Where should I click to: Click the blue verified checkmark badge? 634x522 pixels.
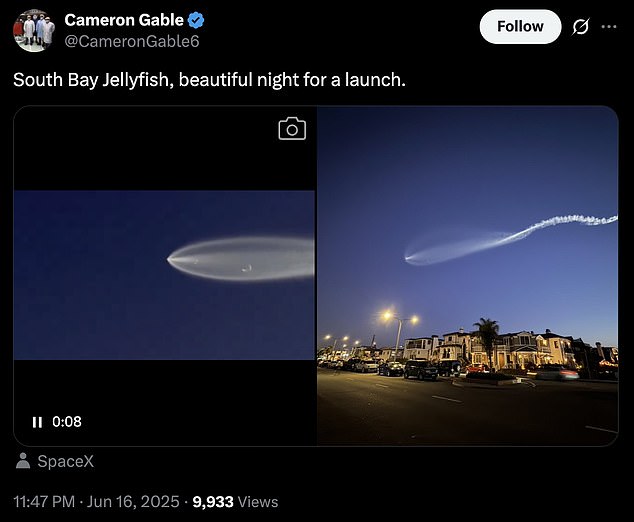[196, 20]
